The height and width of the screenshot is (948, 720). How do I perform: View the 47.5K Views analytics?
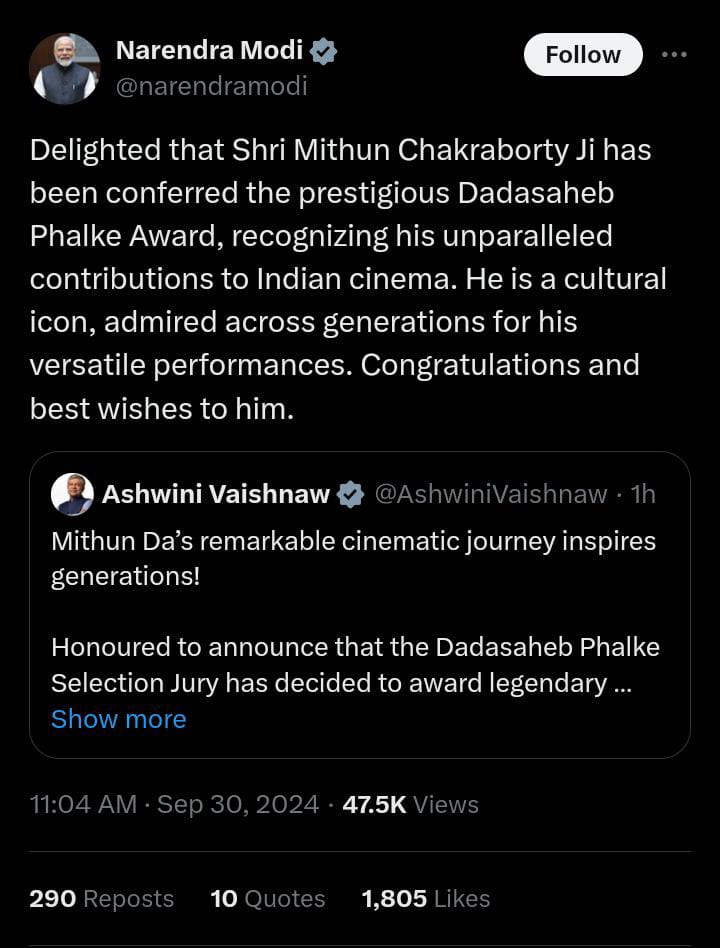(x=410, y=804)
